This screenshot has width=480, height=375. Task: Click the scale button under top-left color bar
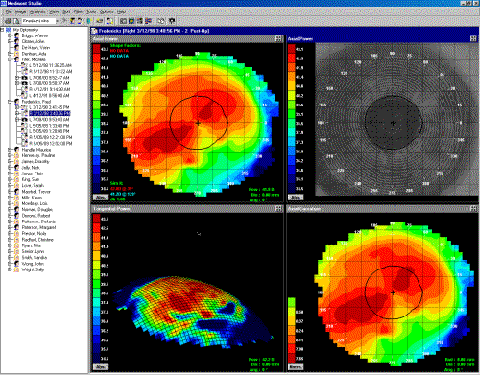(x=100, y=197)
